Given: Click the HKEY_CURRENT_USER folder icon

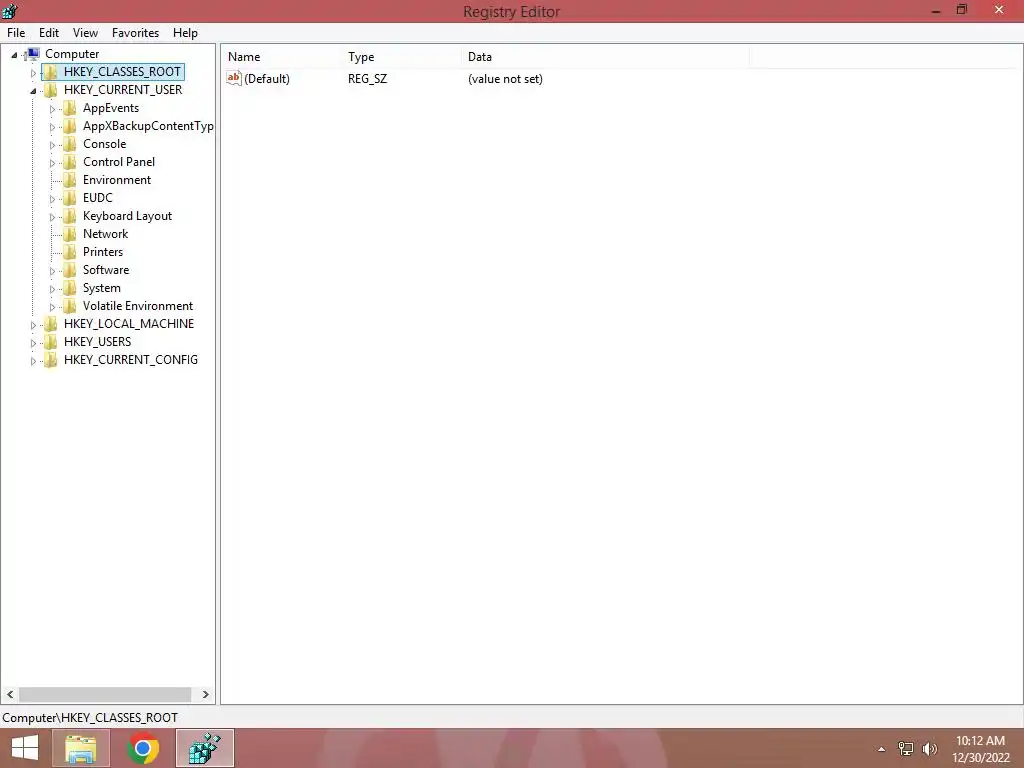Looking at the screenshot, I should [x=51, y=90].
